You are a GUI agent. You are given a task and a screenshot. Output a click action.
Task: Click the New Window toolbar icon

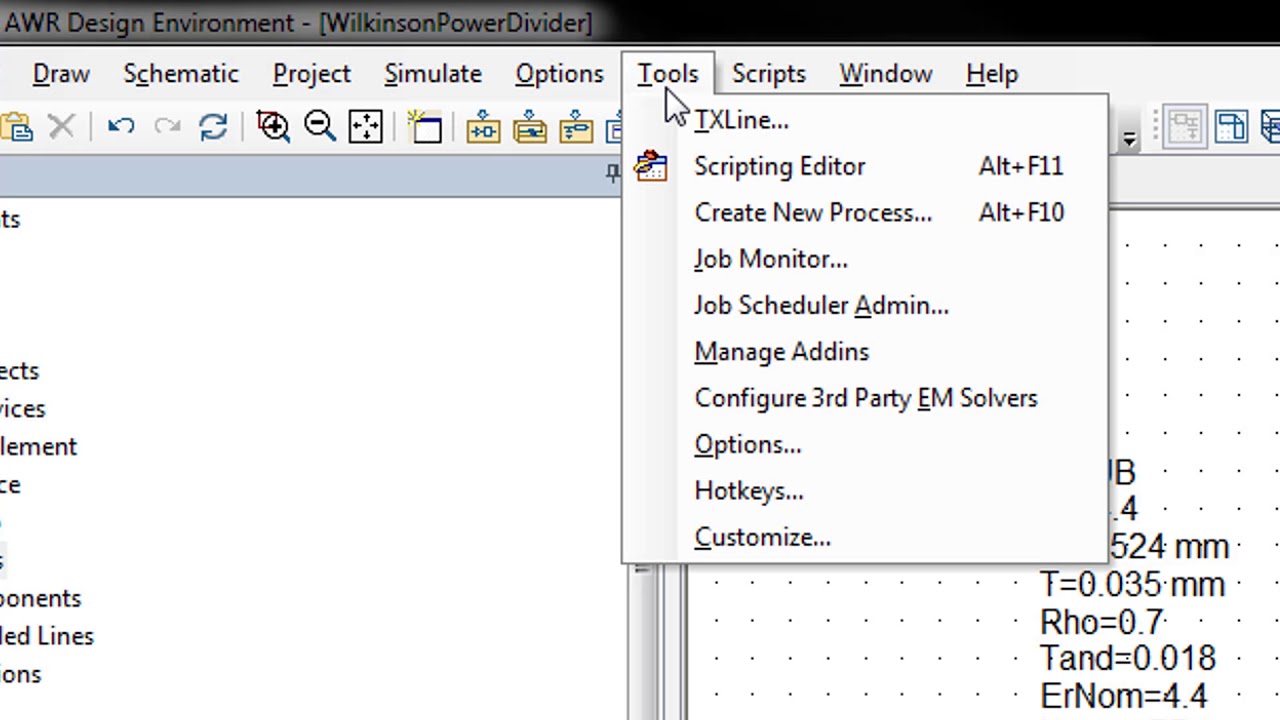coord(425,127)
